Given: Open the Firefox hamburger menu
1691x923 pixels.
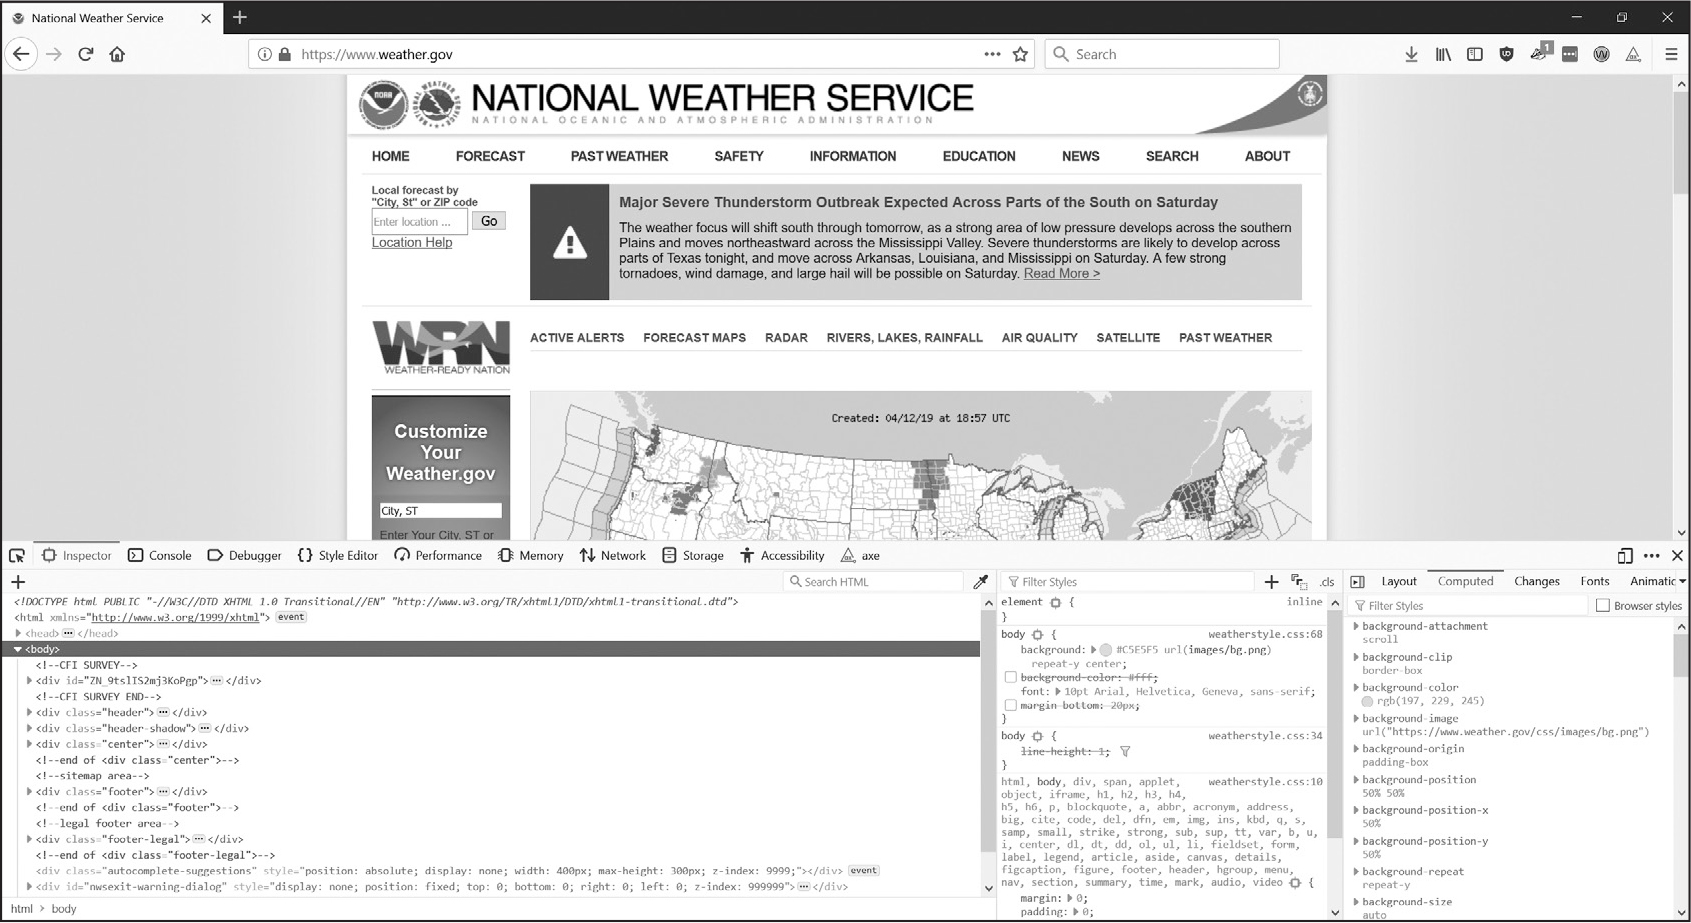Looking at the screenshot, I should click(x=1671, y=54).
